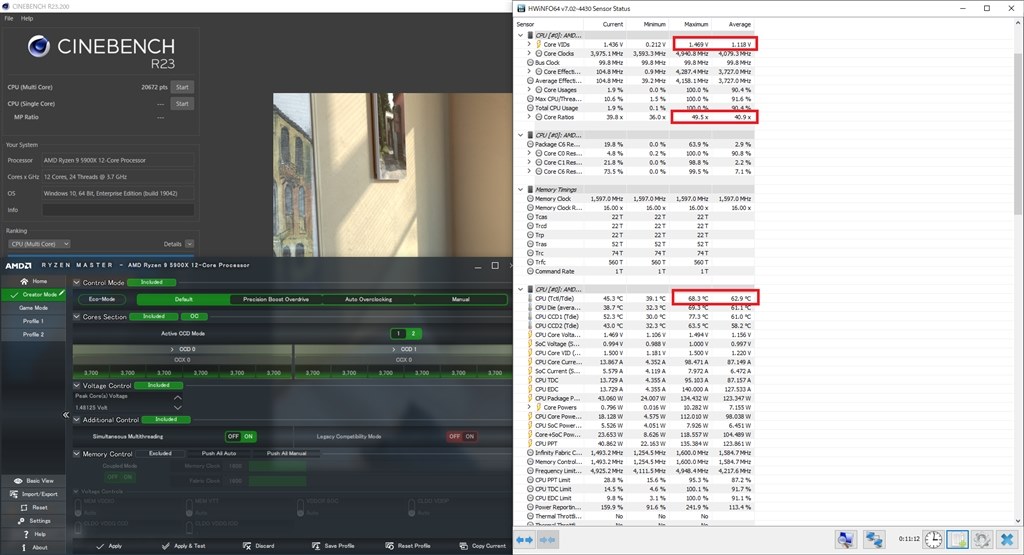Click HWiNFO vertical scrollbar thumb

tap(1017, 134)
